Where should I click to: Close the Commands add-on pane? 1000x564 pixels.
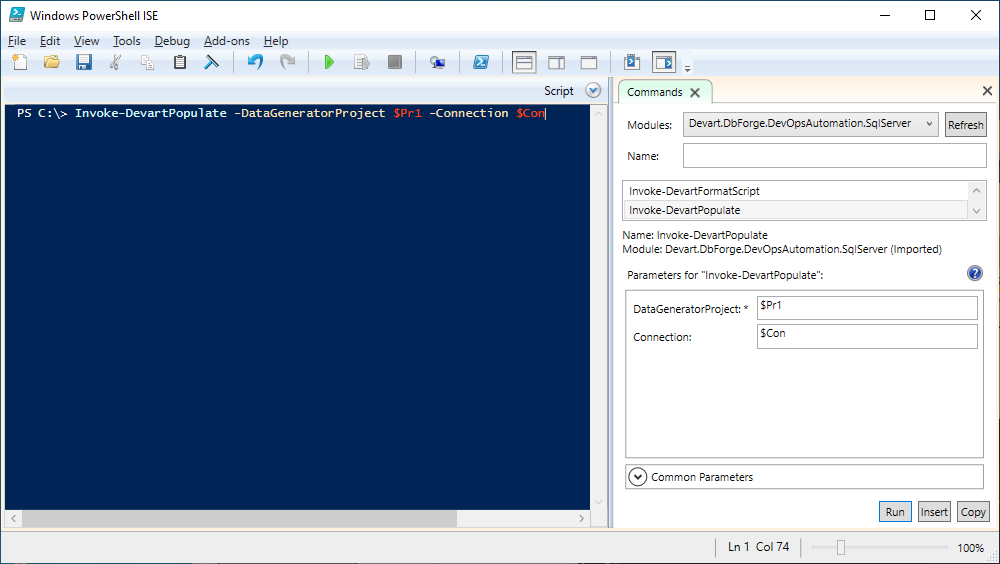[987, 91]
